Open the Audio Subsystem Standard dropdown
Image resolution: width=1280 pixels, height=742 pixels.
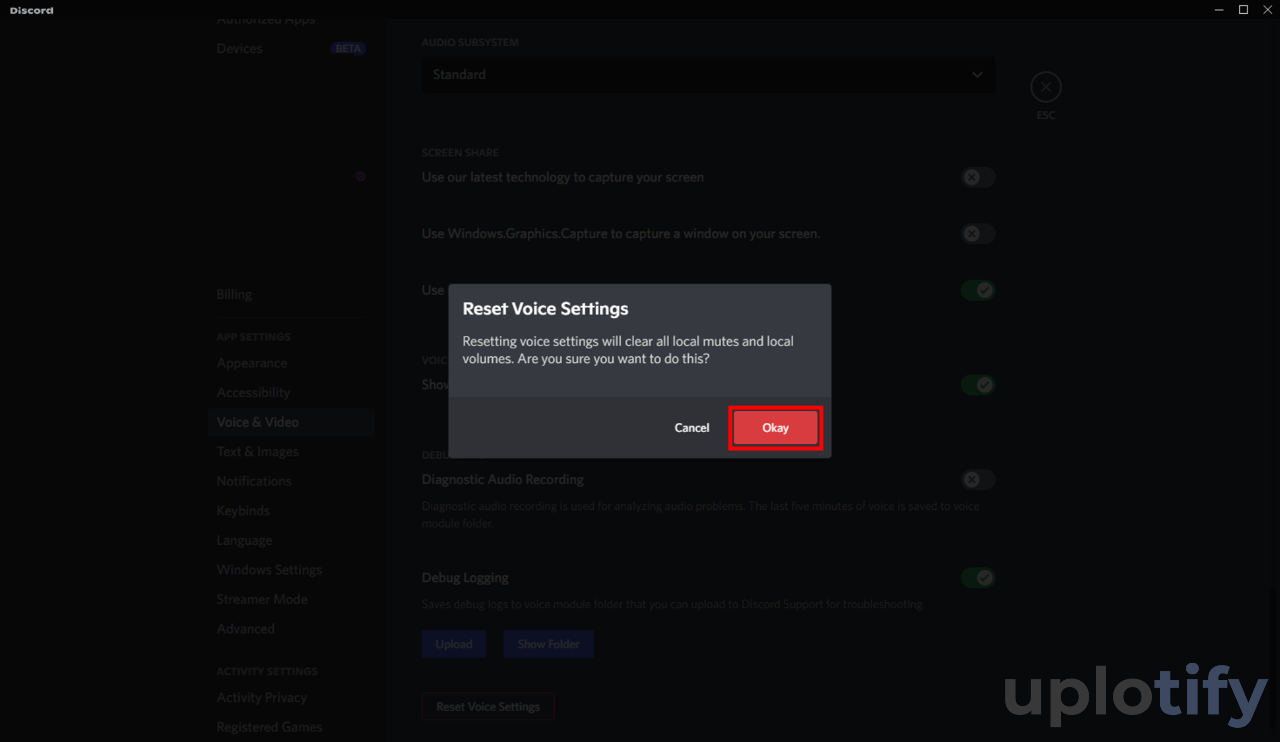[x=708, y=75]
